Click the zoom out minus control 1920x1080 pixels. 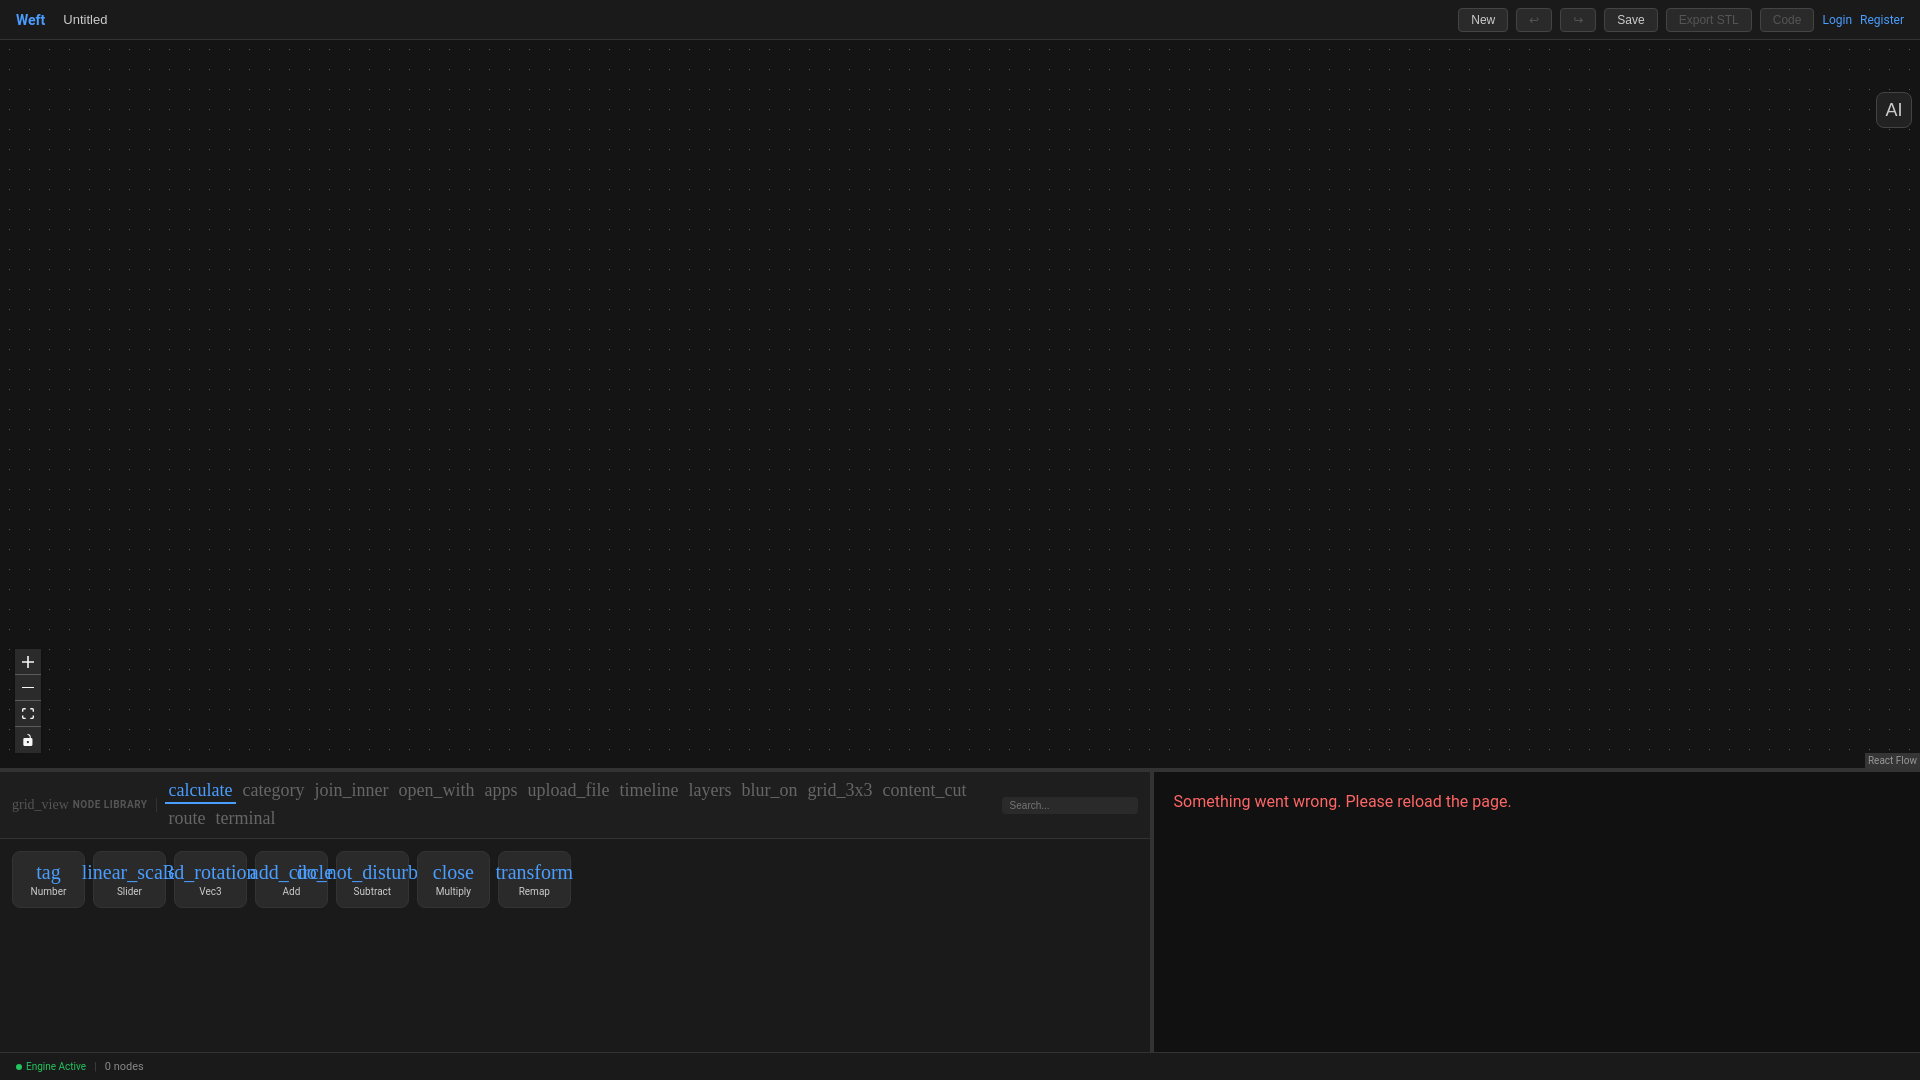coord(28,688)
